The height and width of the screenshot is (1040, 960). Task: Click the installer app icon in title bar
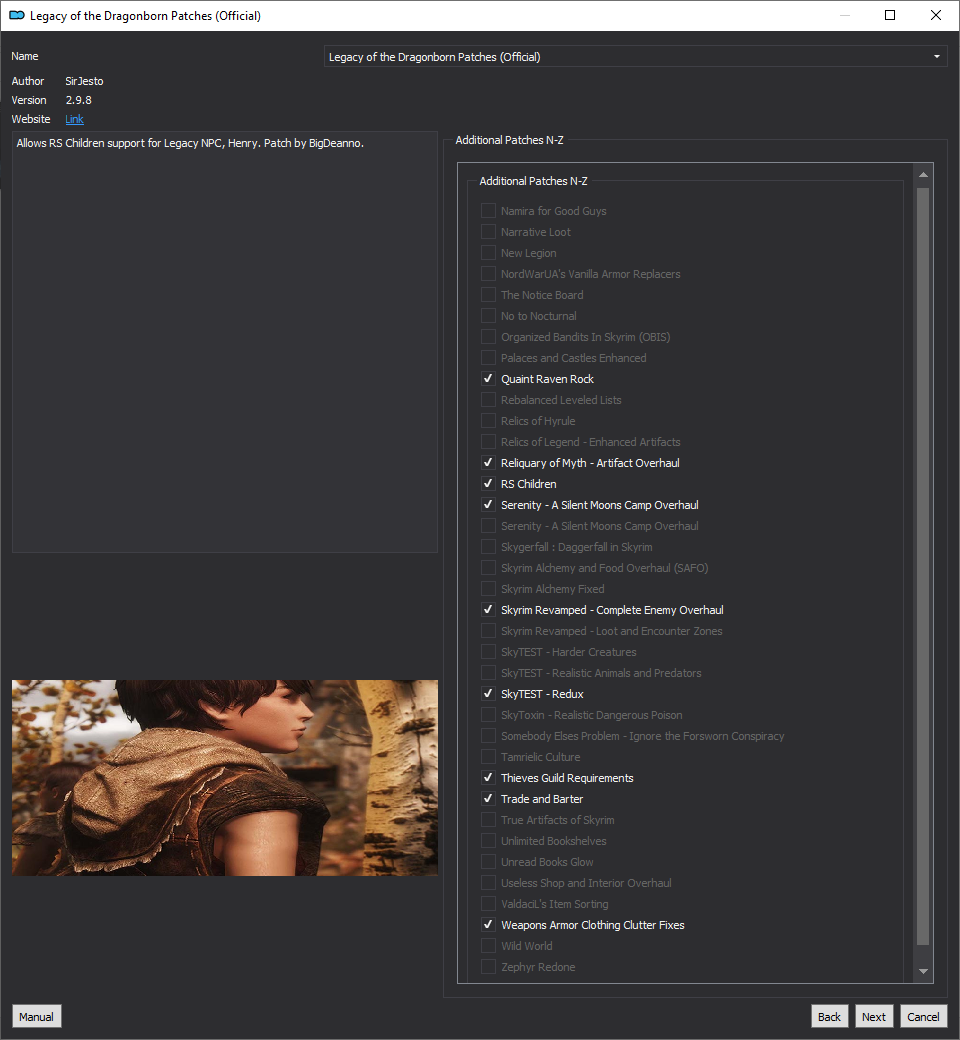17,15
